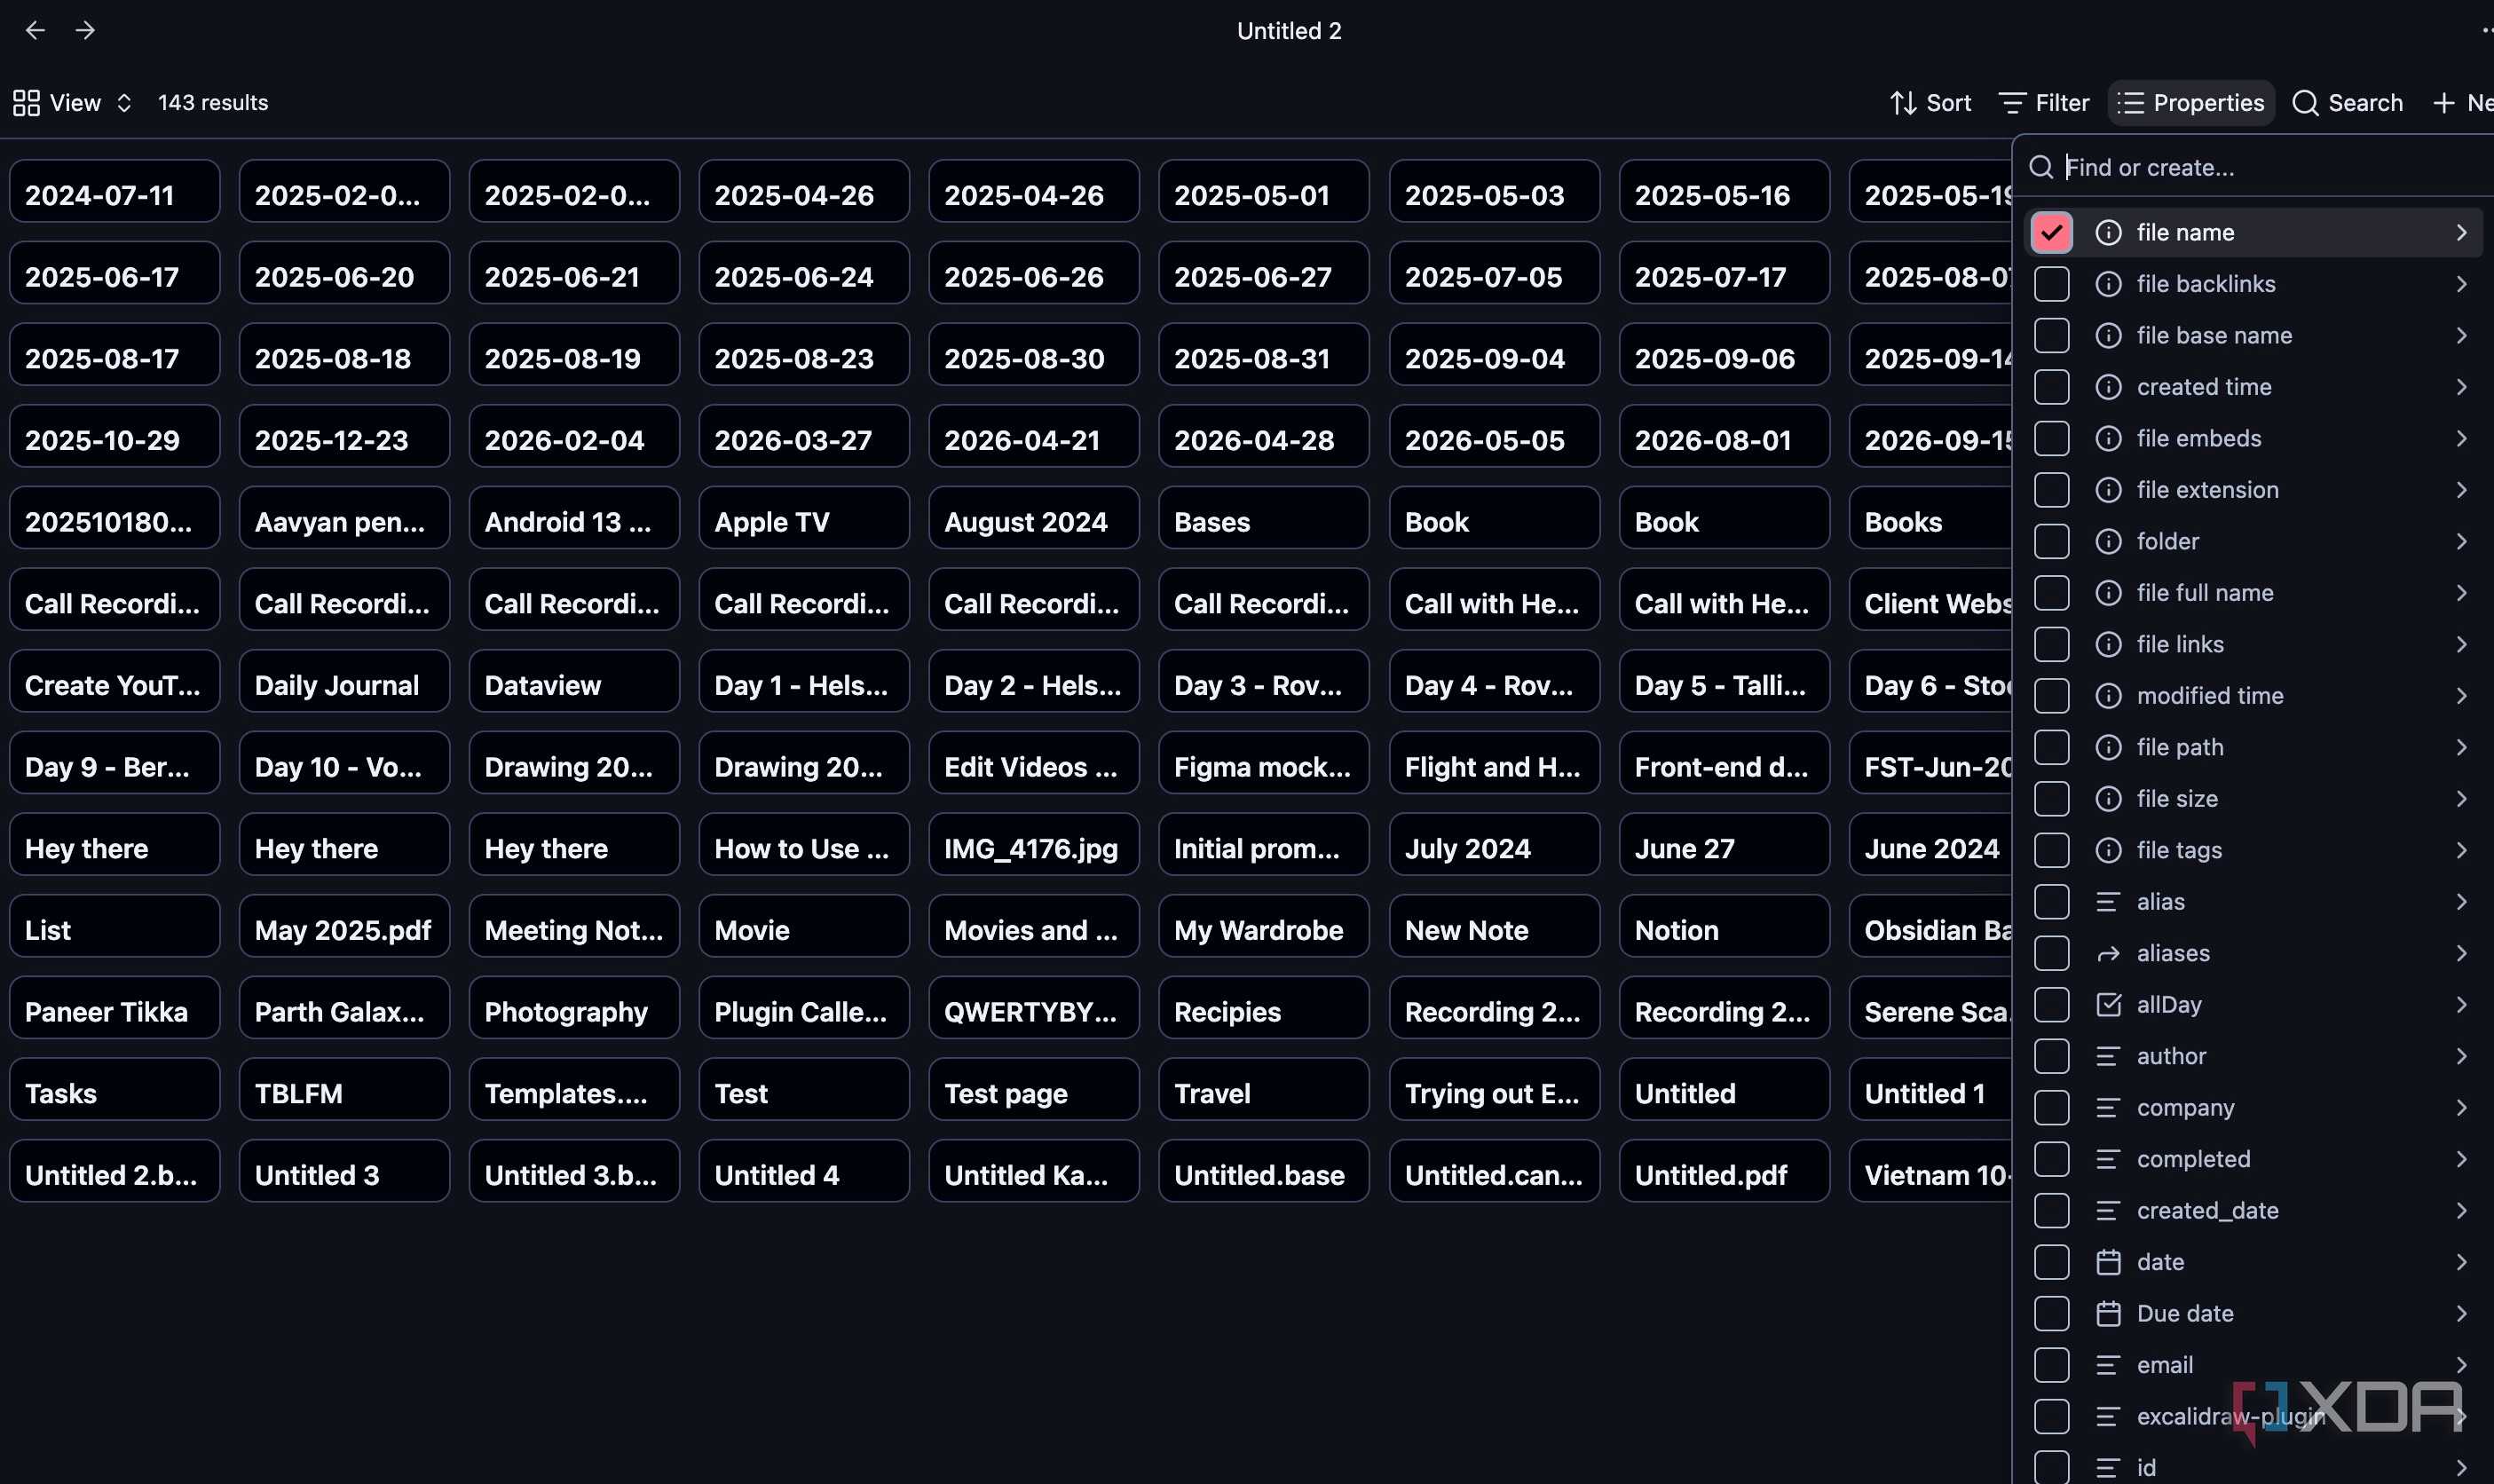
Task: Open the Paneer Tikka note card
Action: (114, 1011)
